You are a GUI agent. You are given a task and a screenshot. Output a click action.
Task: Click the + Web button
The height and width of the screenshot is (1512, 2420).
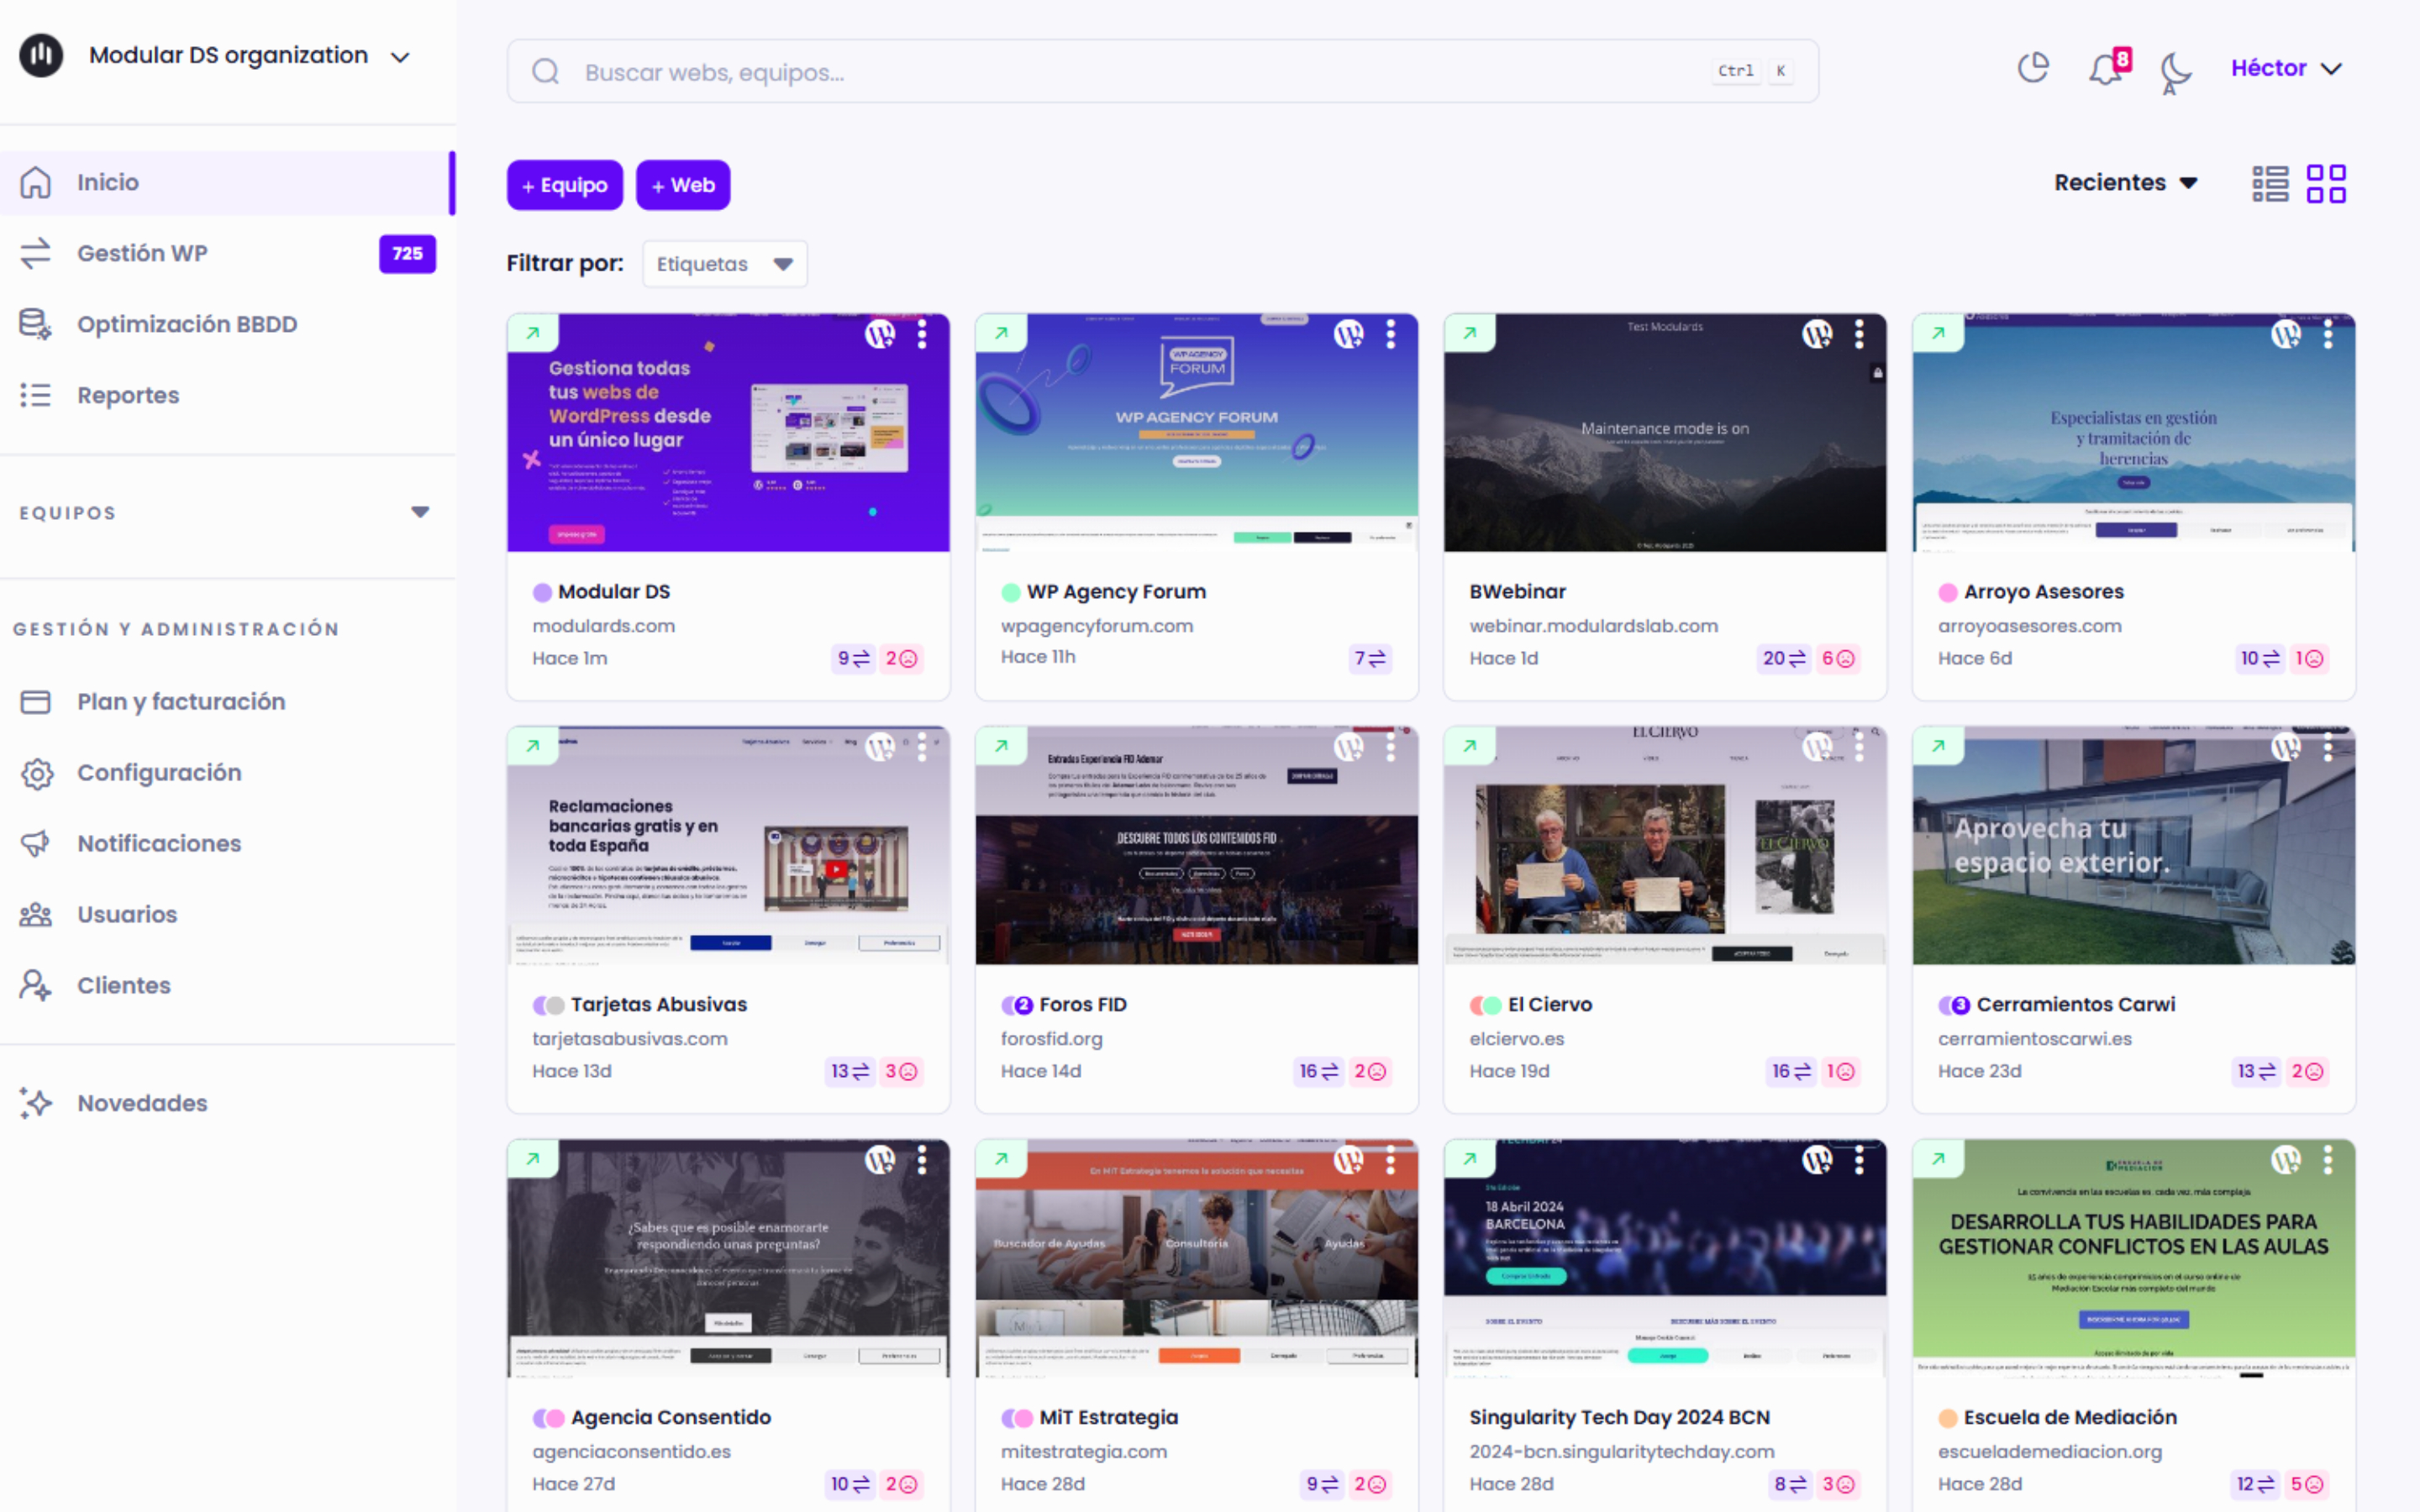[683, 184]
